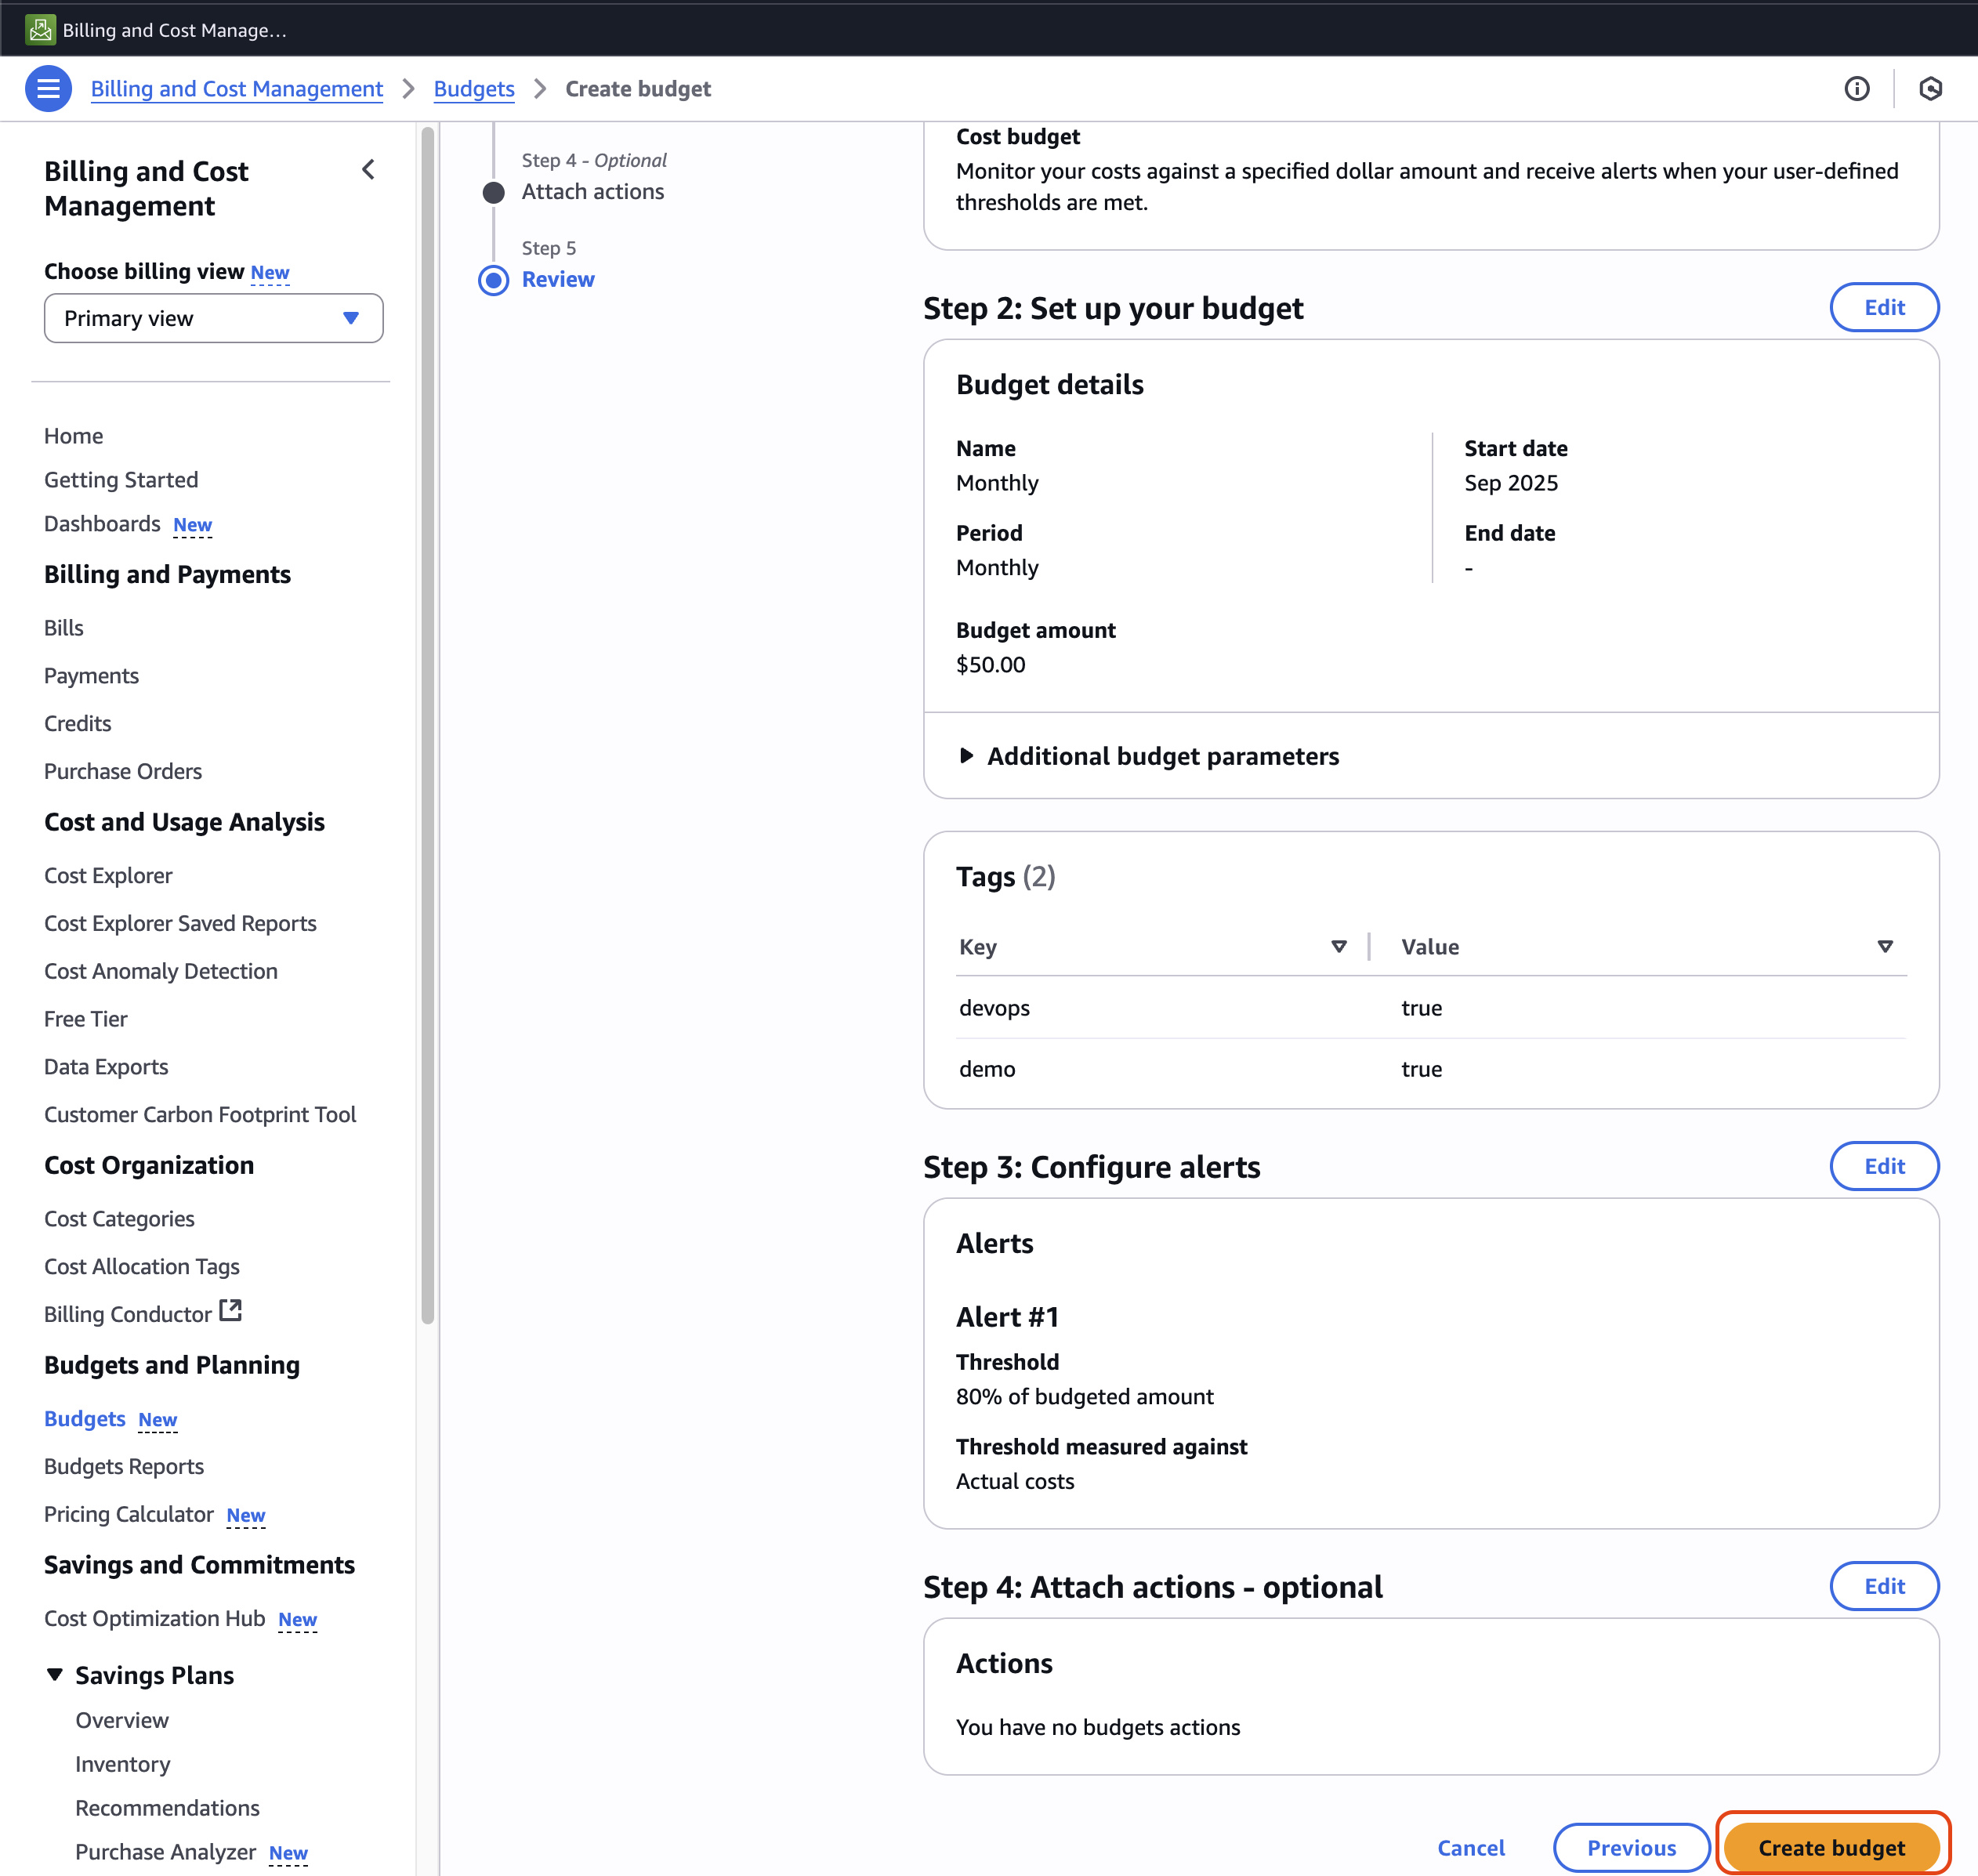Screen dimensions: 1978x1876
Task: Click the Billing and Cost Management tab icon
Action: point(40,30)
